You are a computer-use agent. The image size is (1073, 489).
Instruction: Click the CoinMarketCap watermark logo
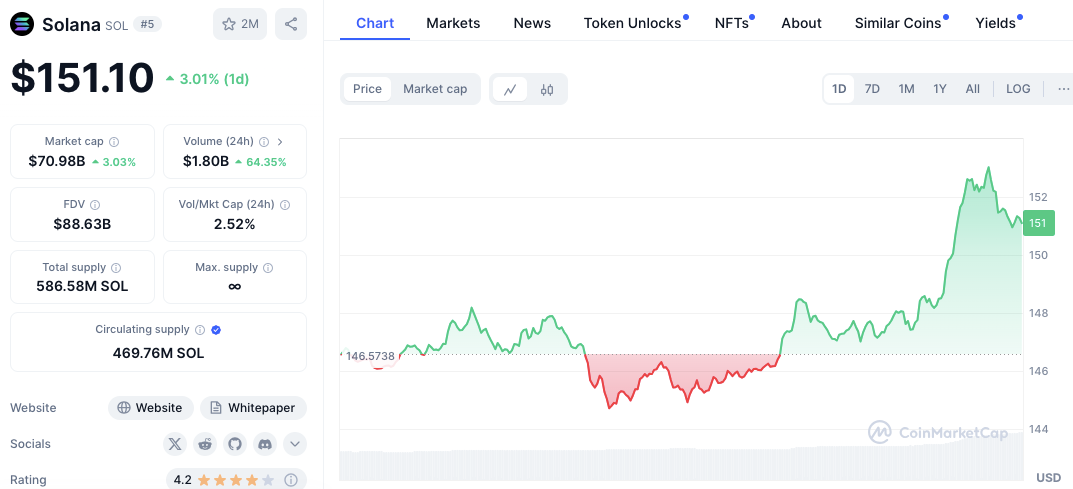[x=938, y=432]
